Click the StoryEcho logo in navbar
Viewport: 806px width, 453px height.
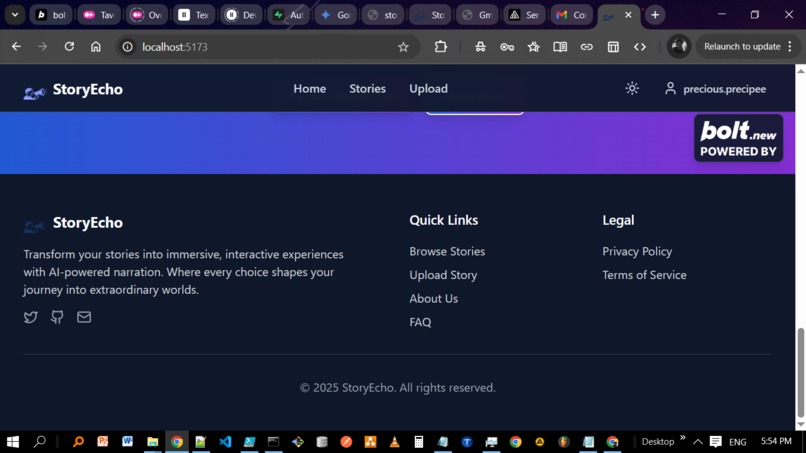coord(73,89)
